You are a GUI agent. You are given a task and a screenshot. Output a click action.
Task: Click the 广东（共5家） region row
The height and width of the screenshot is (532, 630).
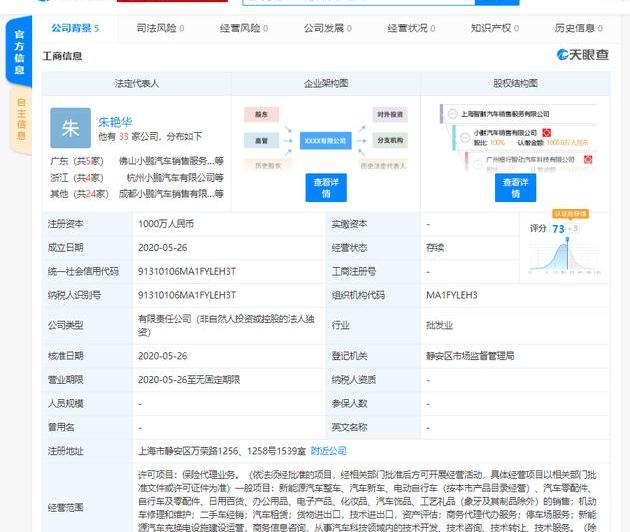click(x=137, y=161)
